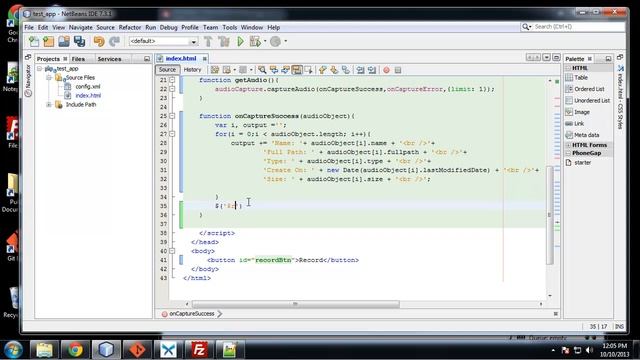Click the New Project toolbar icon
Screen dimensions: 640x360
click(x=49, y=41)
